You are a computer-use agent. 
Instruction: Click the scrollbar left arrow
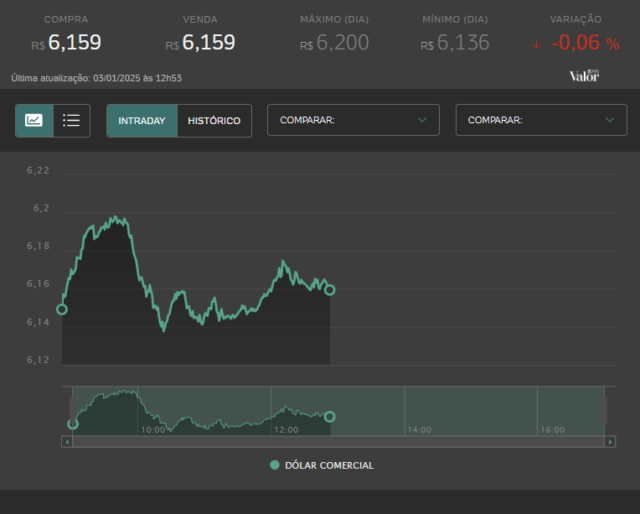[x=67, y=441]
